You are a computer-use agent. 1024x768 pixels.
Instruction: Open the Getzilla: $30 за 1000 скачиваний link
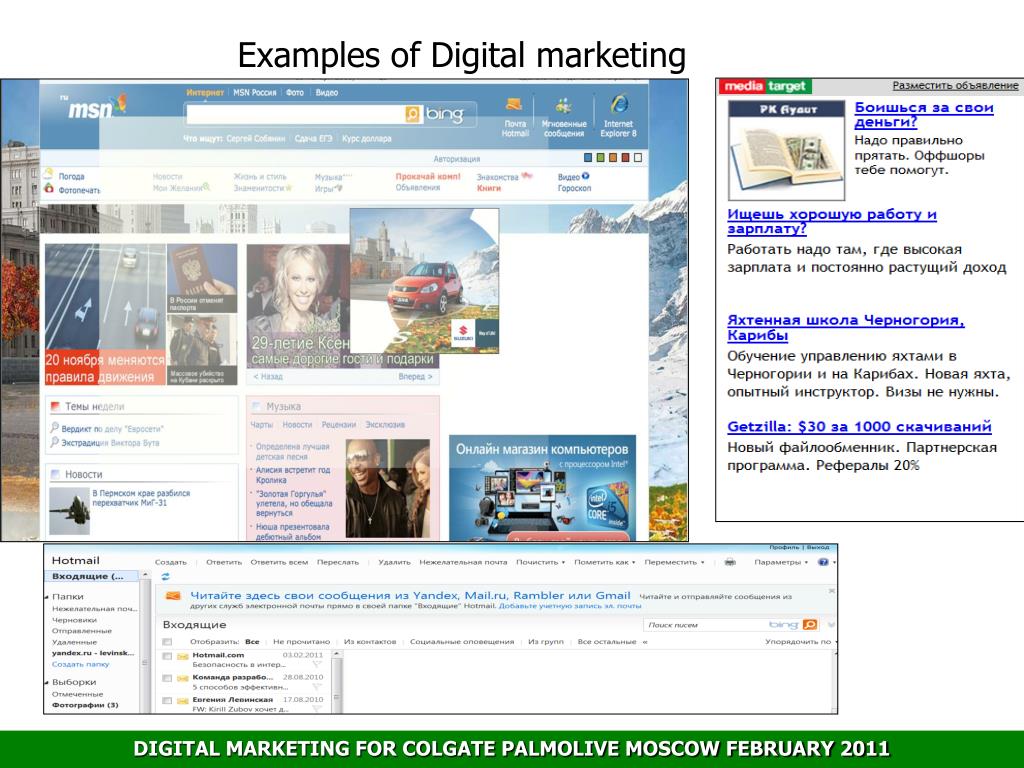859,427
